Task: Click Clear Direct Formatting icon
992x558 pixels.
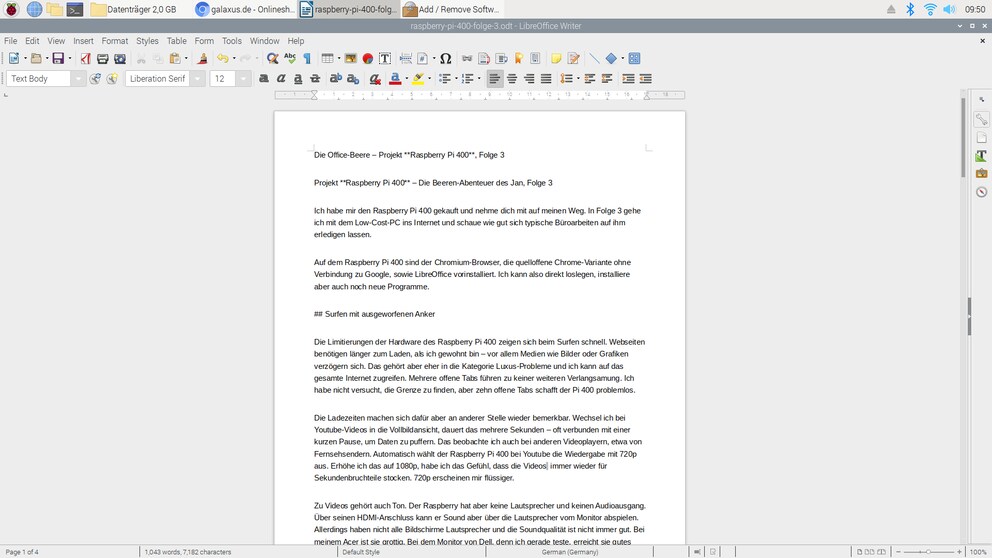Action: pyautogui.click(x=375, y=78)
